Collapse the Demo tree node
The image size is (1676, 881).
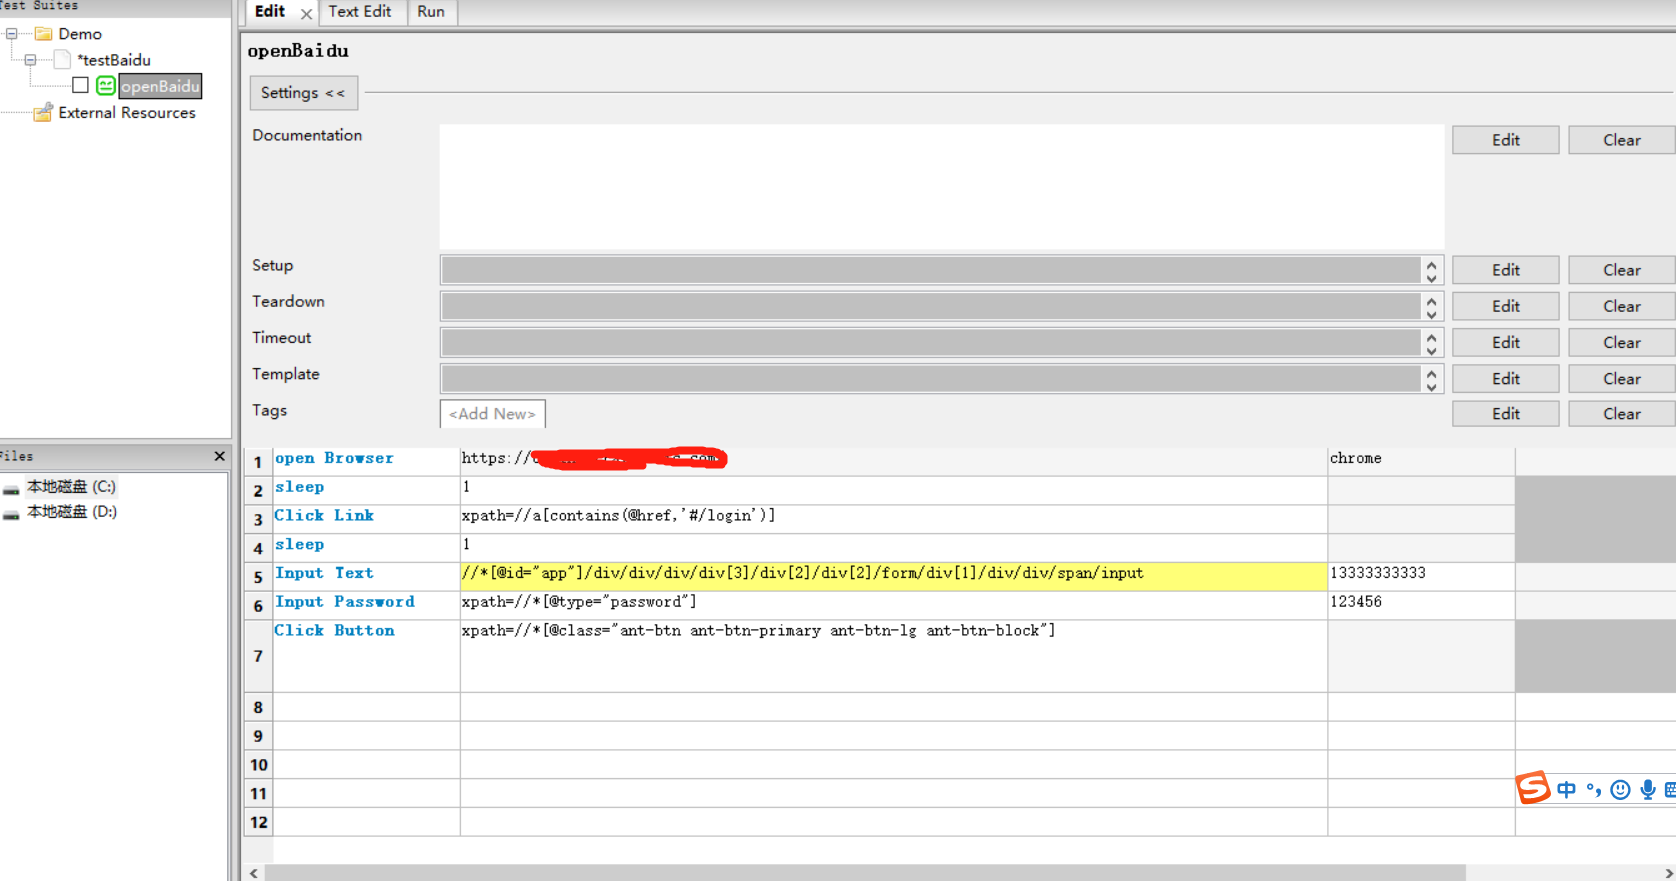click(x=11, y=34)
